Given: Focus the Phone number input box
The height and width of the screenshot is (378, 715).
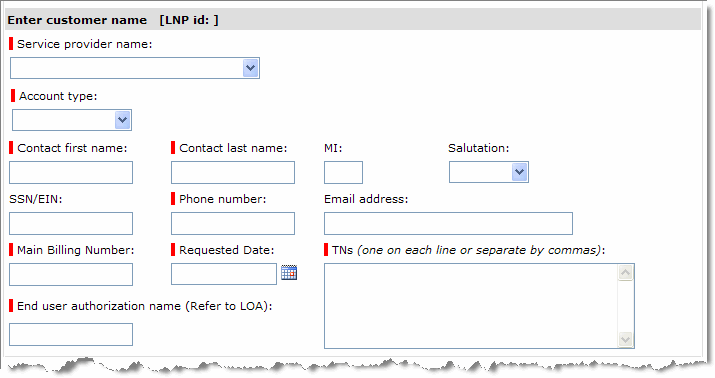Looking at the screenshot, I should (x=233, y=223).
